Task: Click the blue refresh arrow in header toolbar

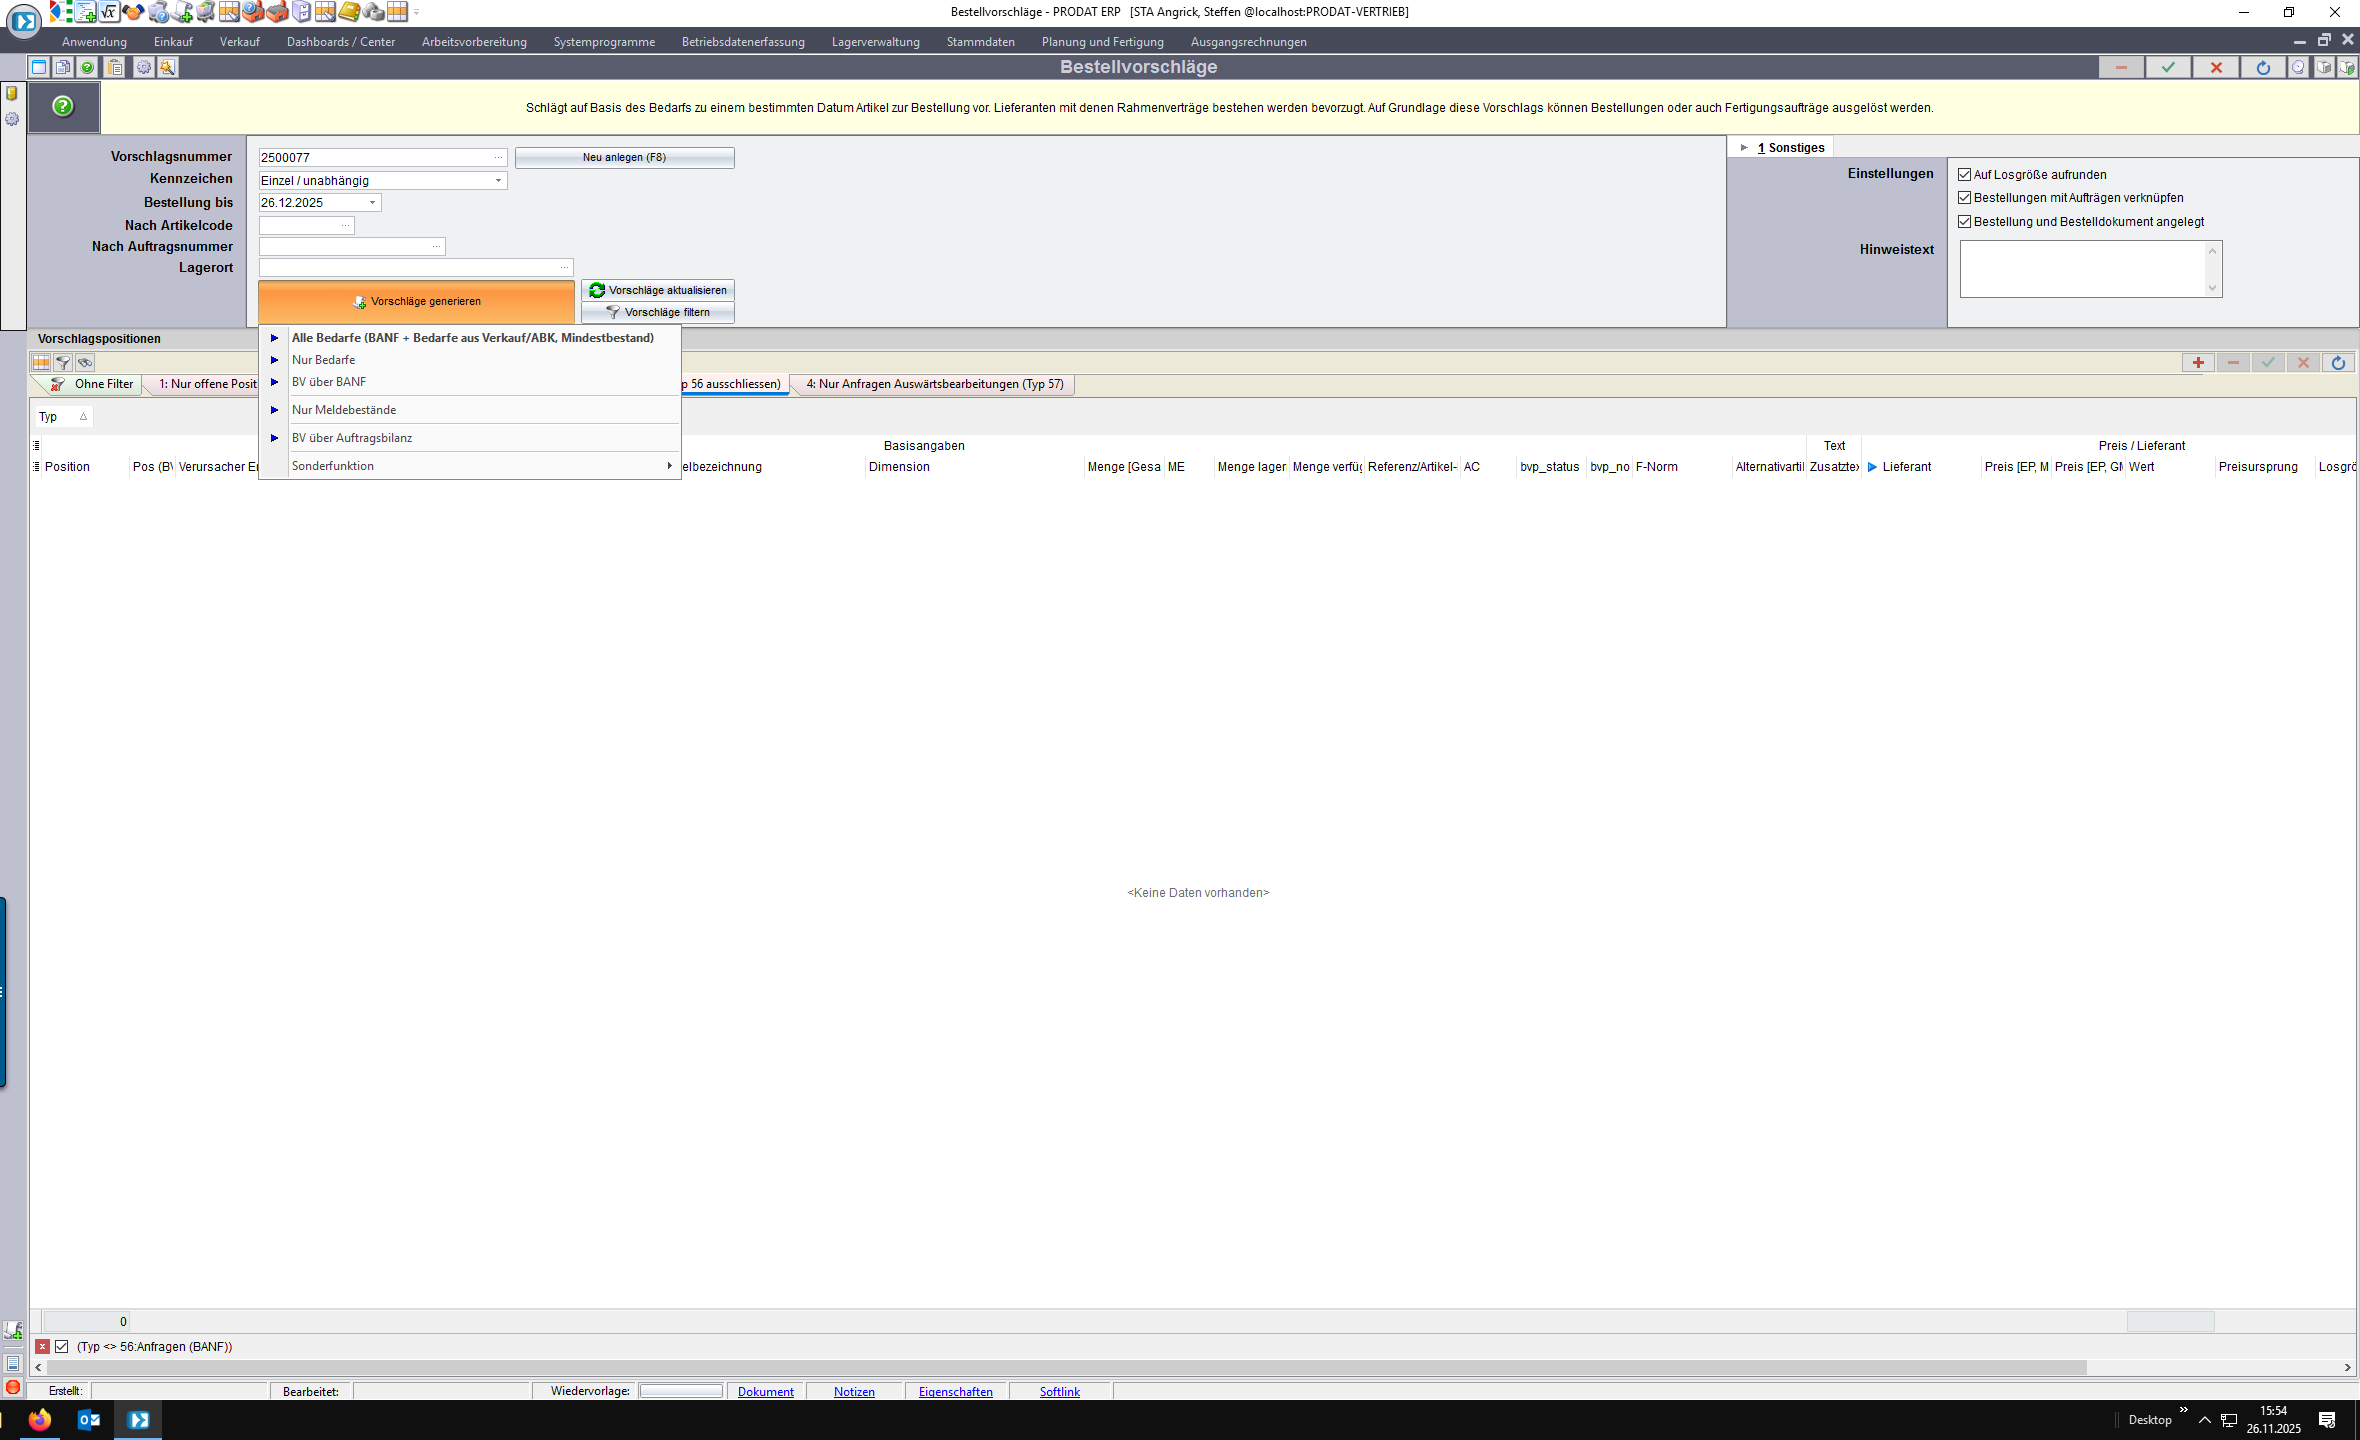Action: [2263, 67]
